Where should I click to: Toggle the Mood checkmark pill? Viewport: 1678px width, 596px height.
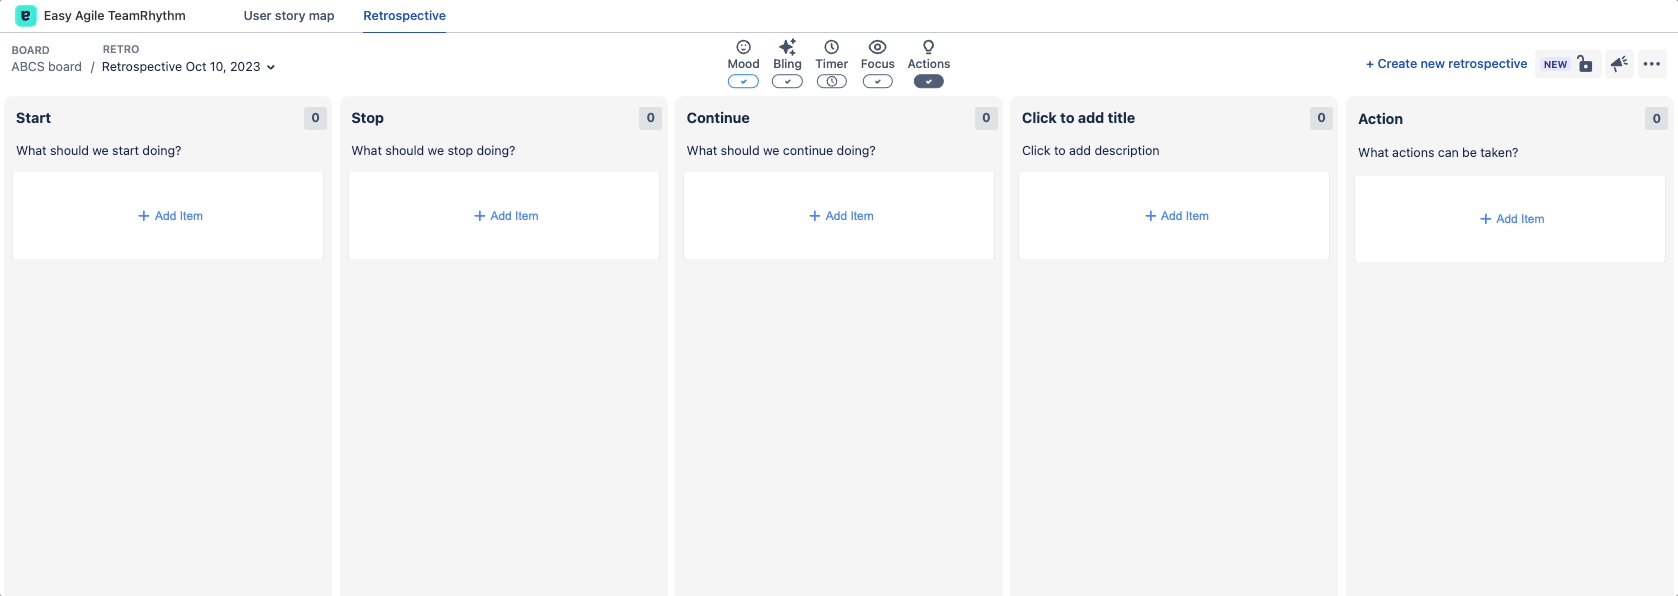(743, 82)
